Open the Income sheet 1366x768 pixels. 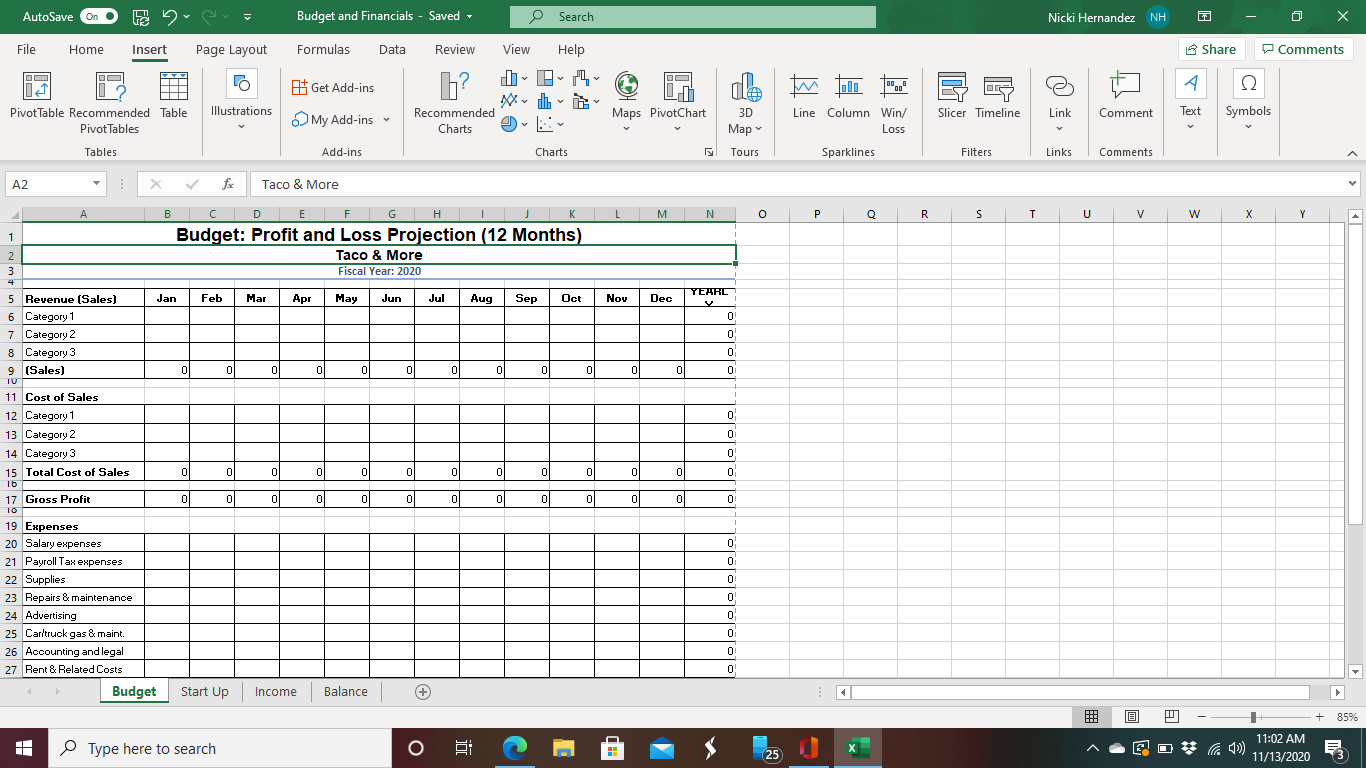(x=275, y=691)
